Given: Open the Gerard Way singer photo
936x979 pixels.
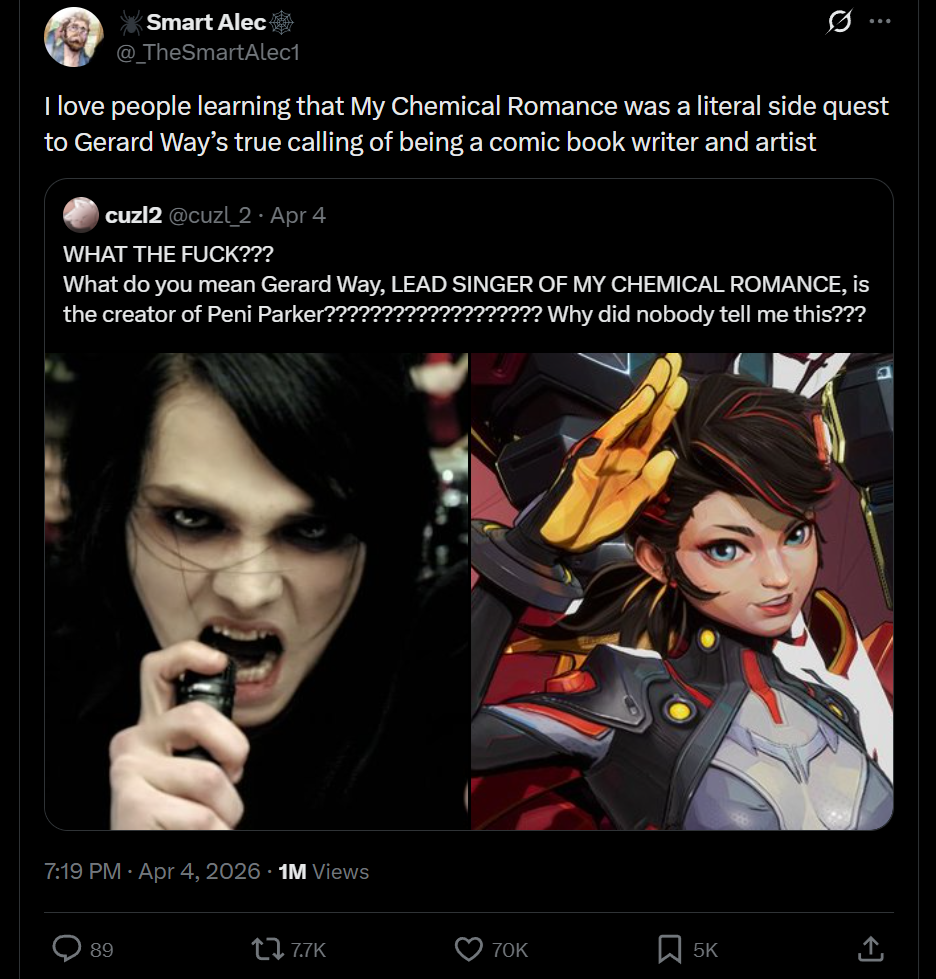Looking at the screenshot, I should pos(256,591).
